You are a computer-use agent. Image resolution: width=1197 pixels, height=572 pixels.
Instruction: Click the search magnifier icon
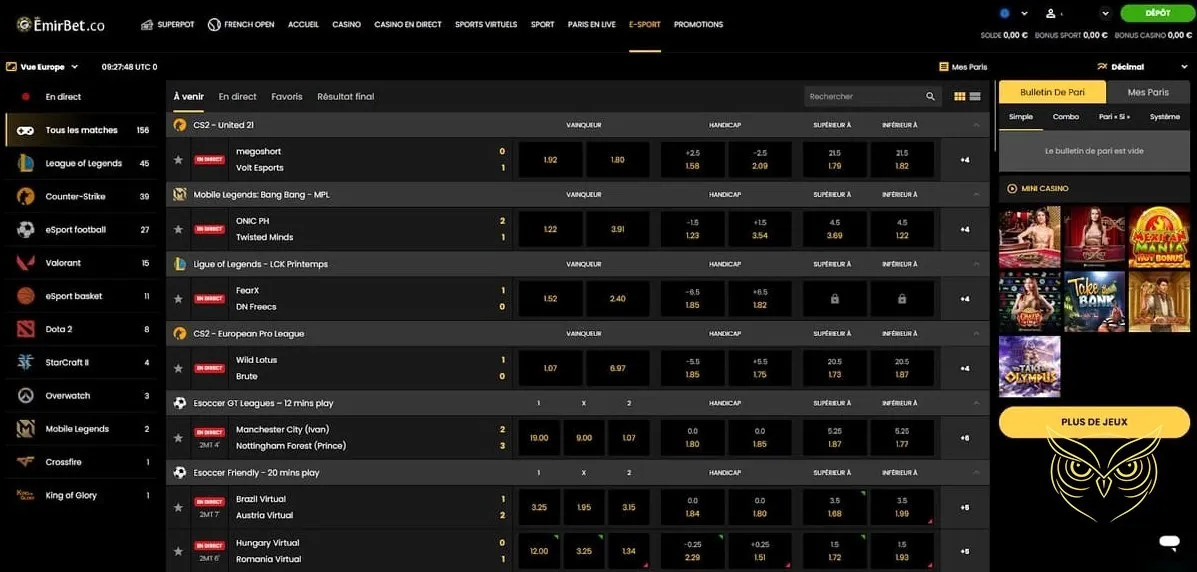pyautogui.click(x=930, y=97)
